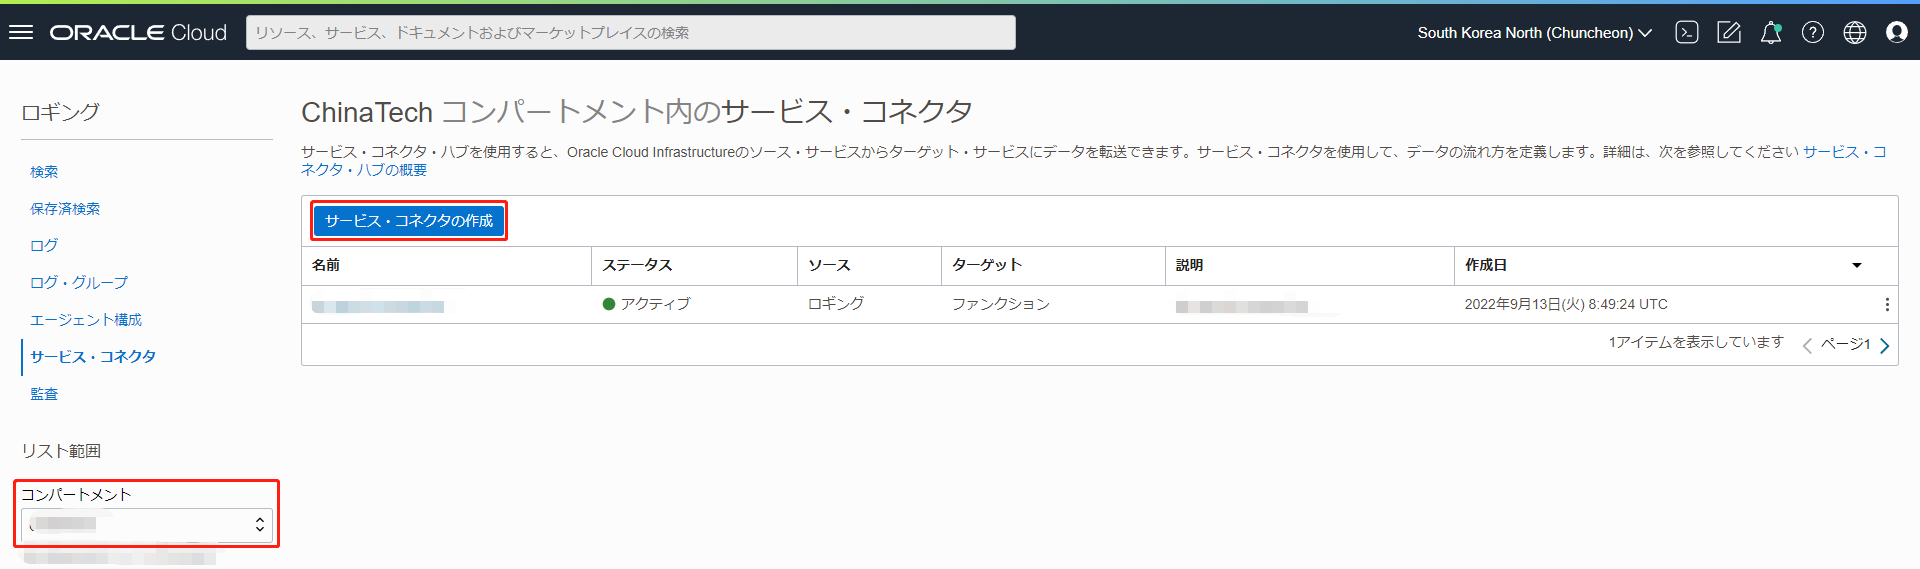Select ログ・グループ in the sidebar

click(x=79, y=283)
